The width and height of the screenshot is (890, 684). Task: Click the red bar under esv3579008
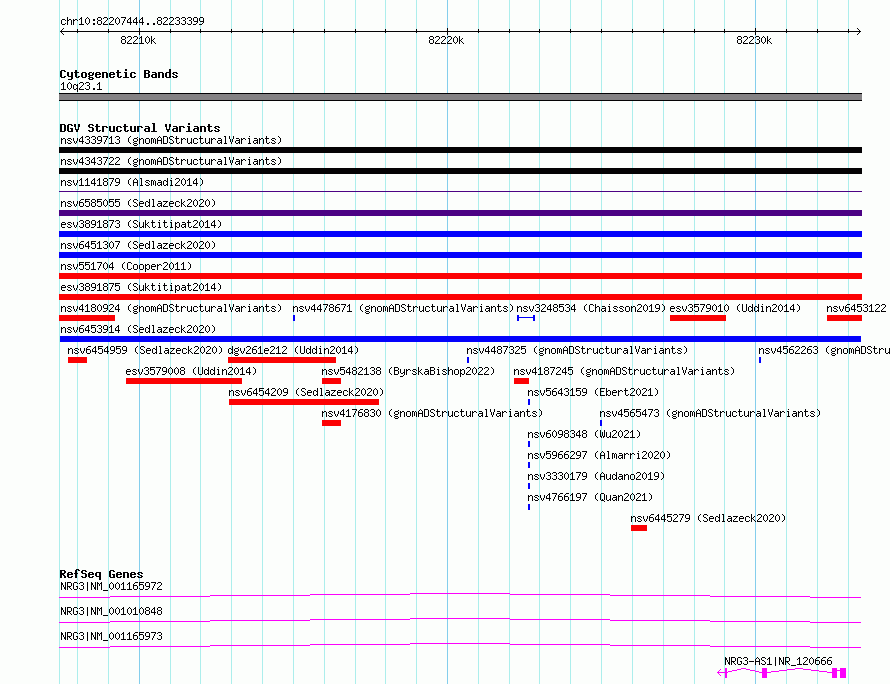pyautogui.click(x=184, y=381)
